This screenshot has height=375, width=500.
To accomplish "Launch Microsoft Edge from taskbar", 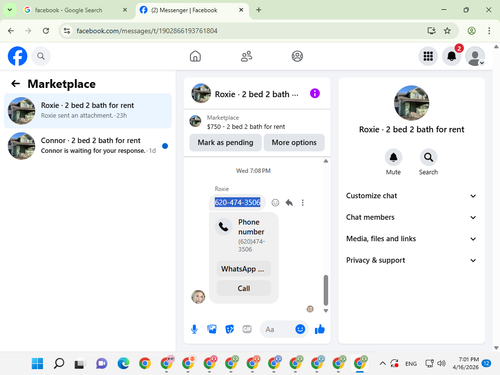I will click(x=123, y=363).
